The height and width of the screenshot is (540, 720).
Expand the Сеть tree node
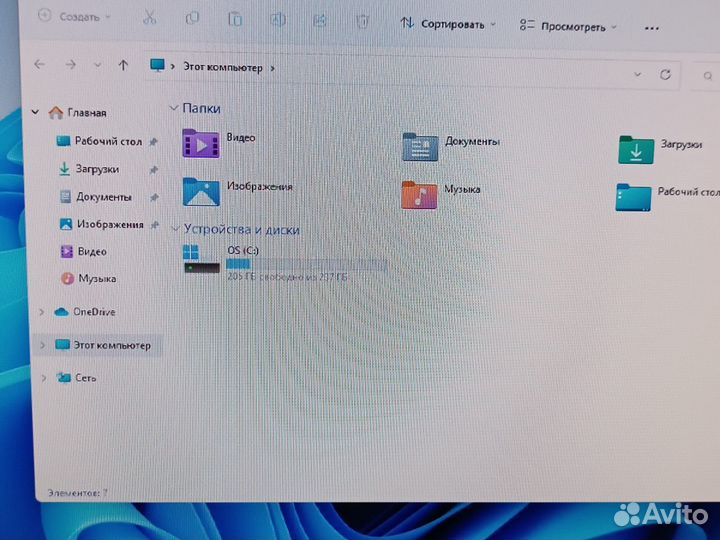click(44, 378)
